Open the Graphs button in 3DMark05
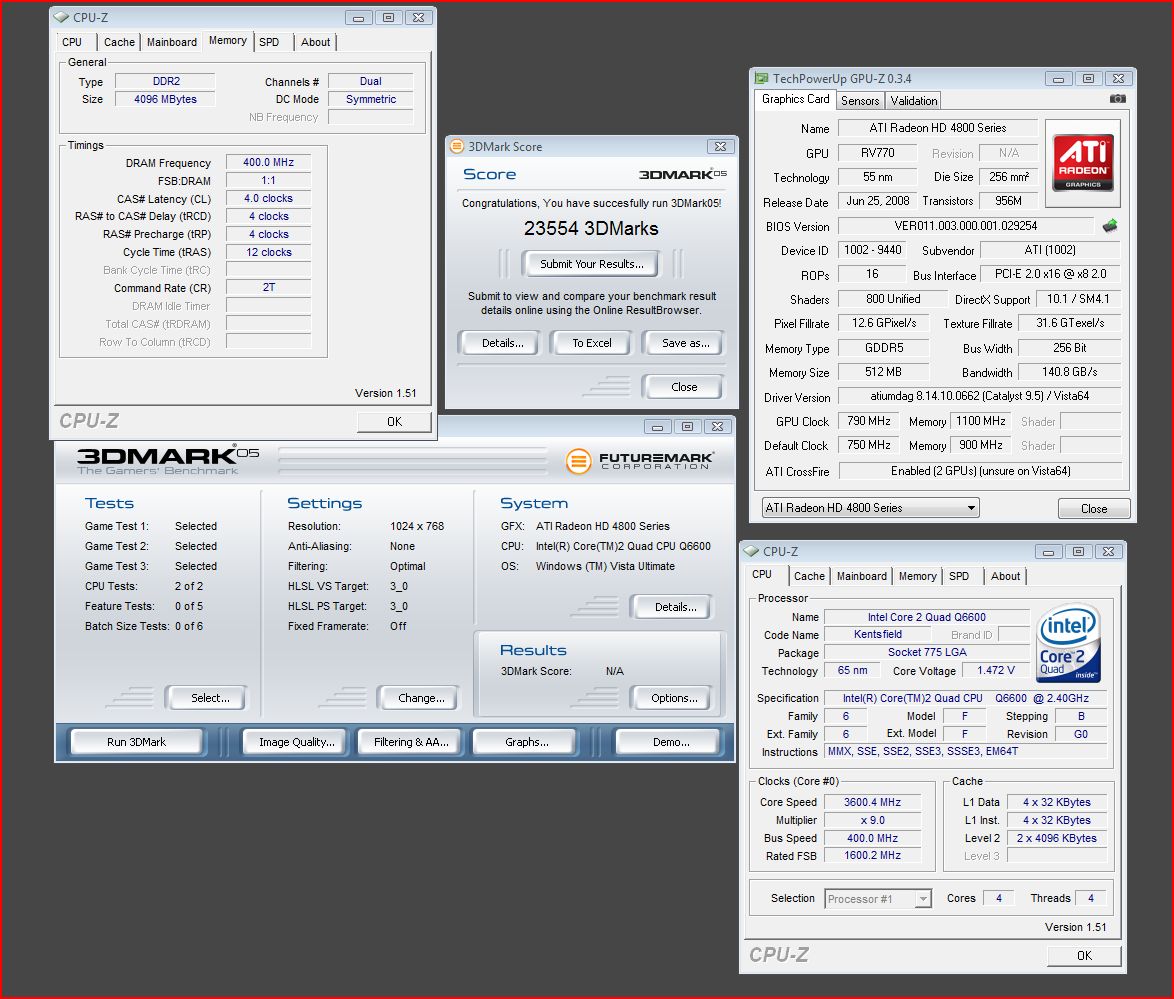 pos(526,742)
